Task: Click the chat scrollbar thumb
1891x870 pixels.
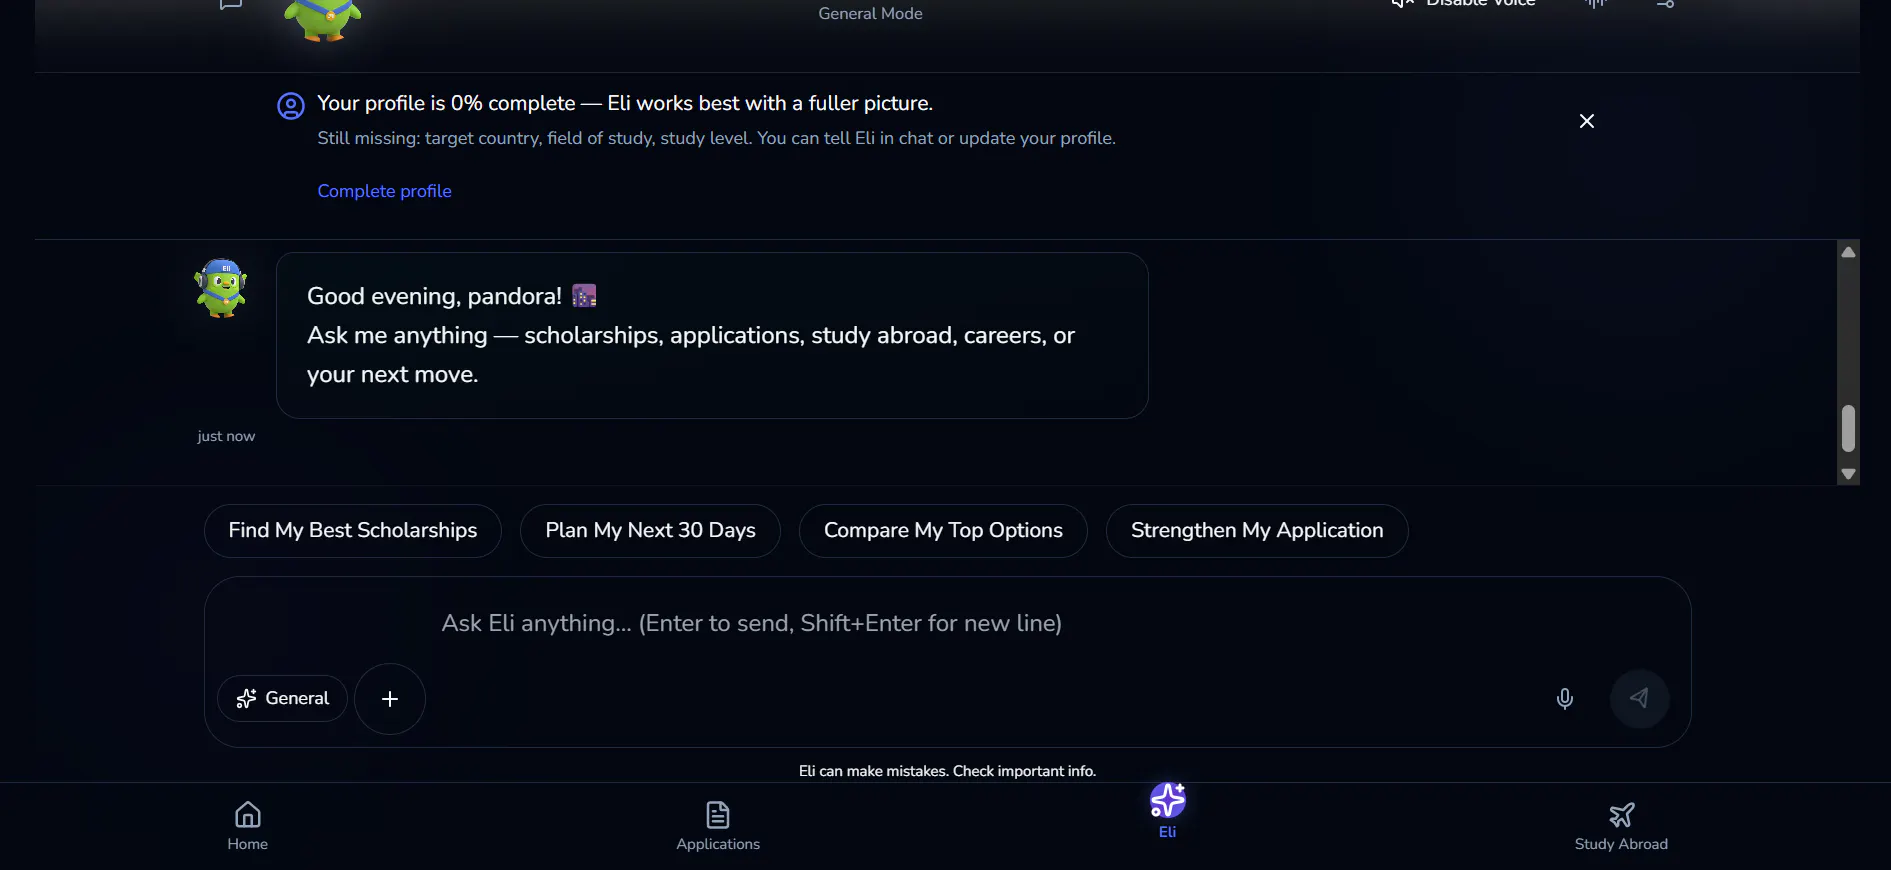Action: coord(1848,428)
